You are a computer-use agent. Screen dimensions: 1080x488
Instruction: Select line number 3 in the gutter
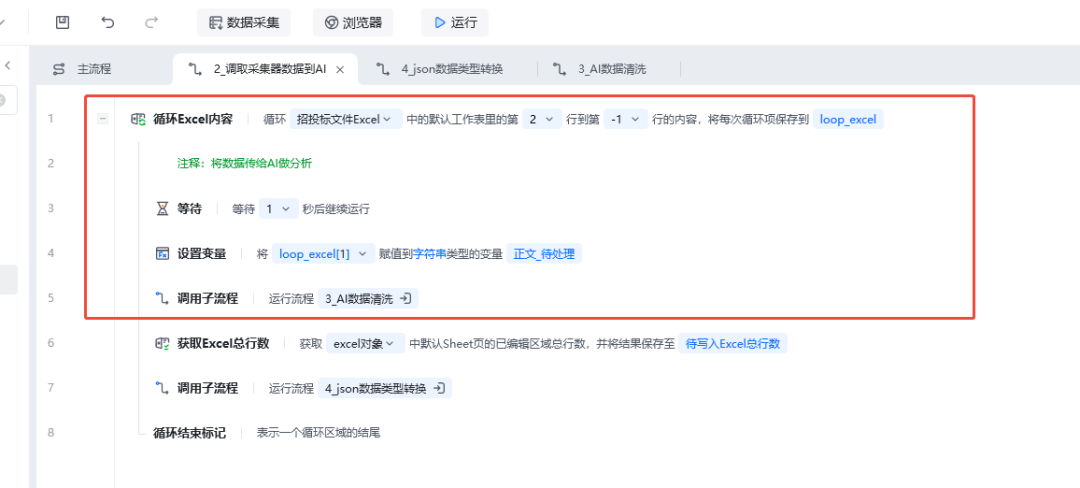(50, 209)
